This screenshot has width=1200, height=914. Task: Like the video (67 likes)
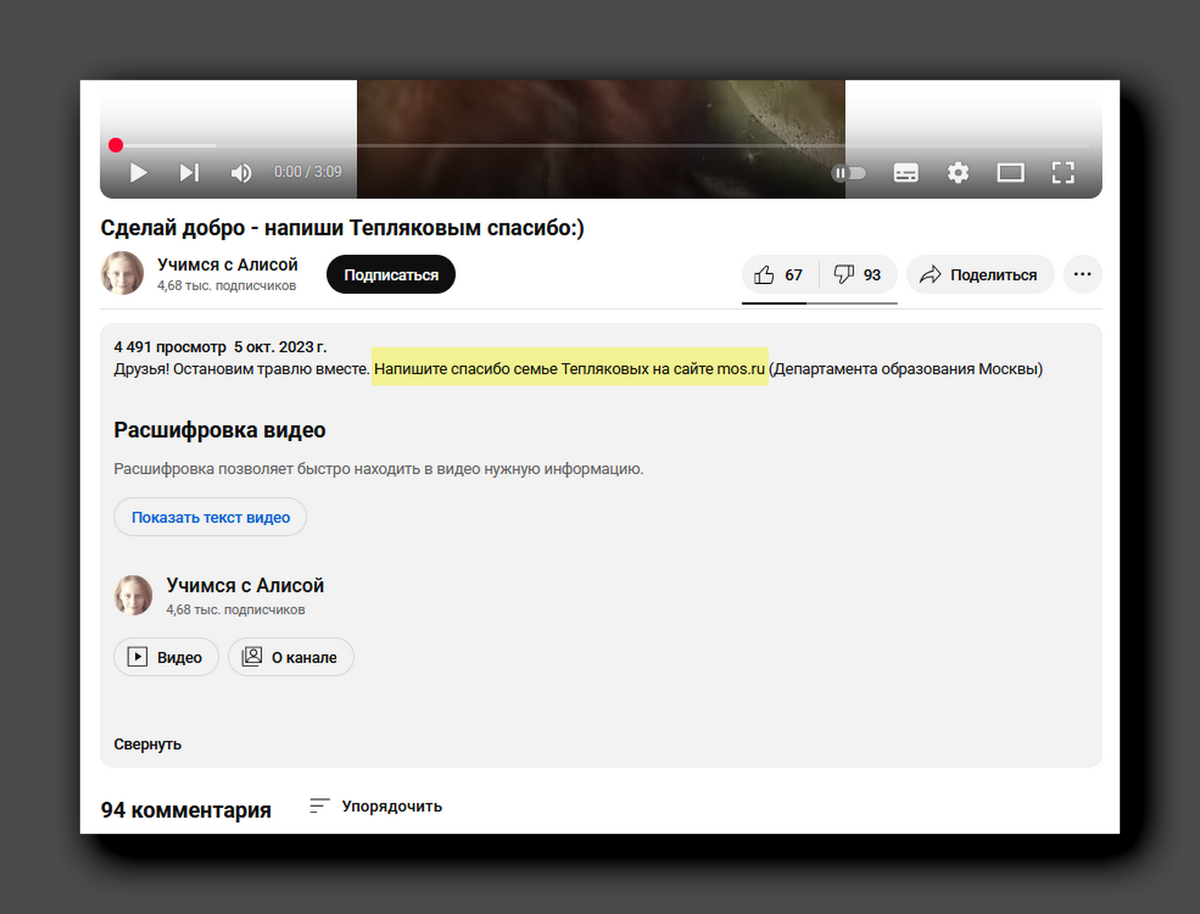coord(779,274)
